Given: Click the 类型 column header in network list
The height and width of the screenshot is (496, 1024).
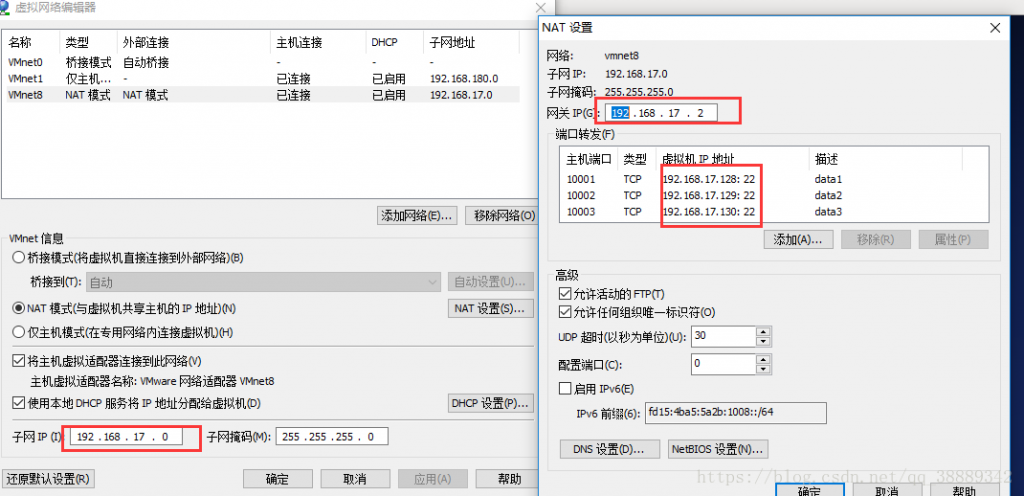Looking at the screenshot, I should 88,42.
